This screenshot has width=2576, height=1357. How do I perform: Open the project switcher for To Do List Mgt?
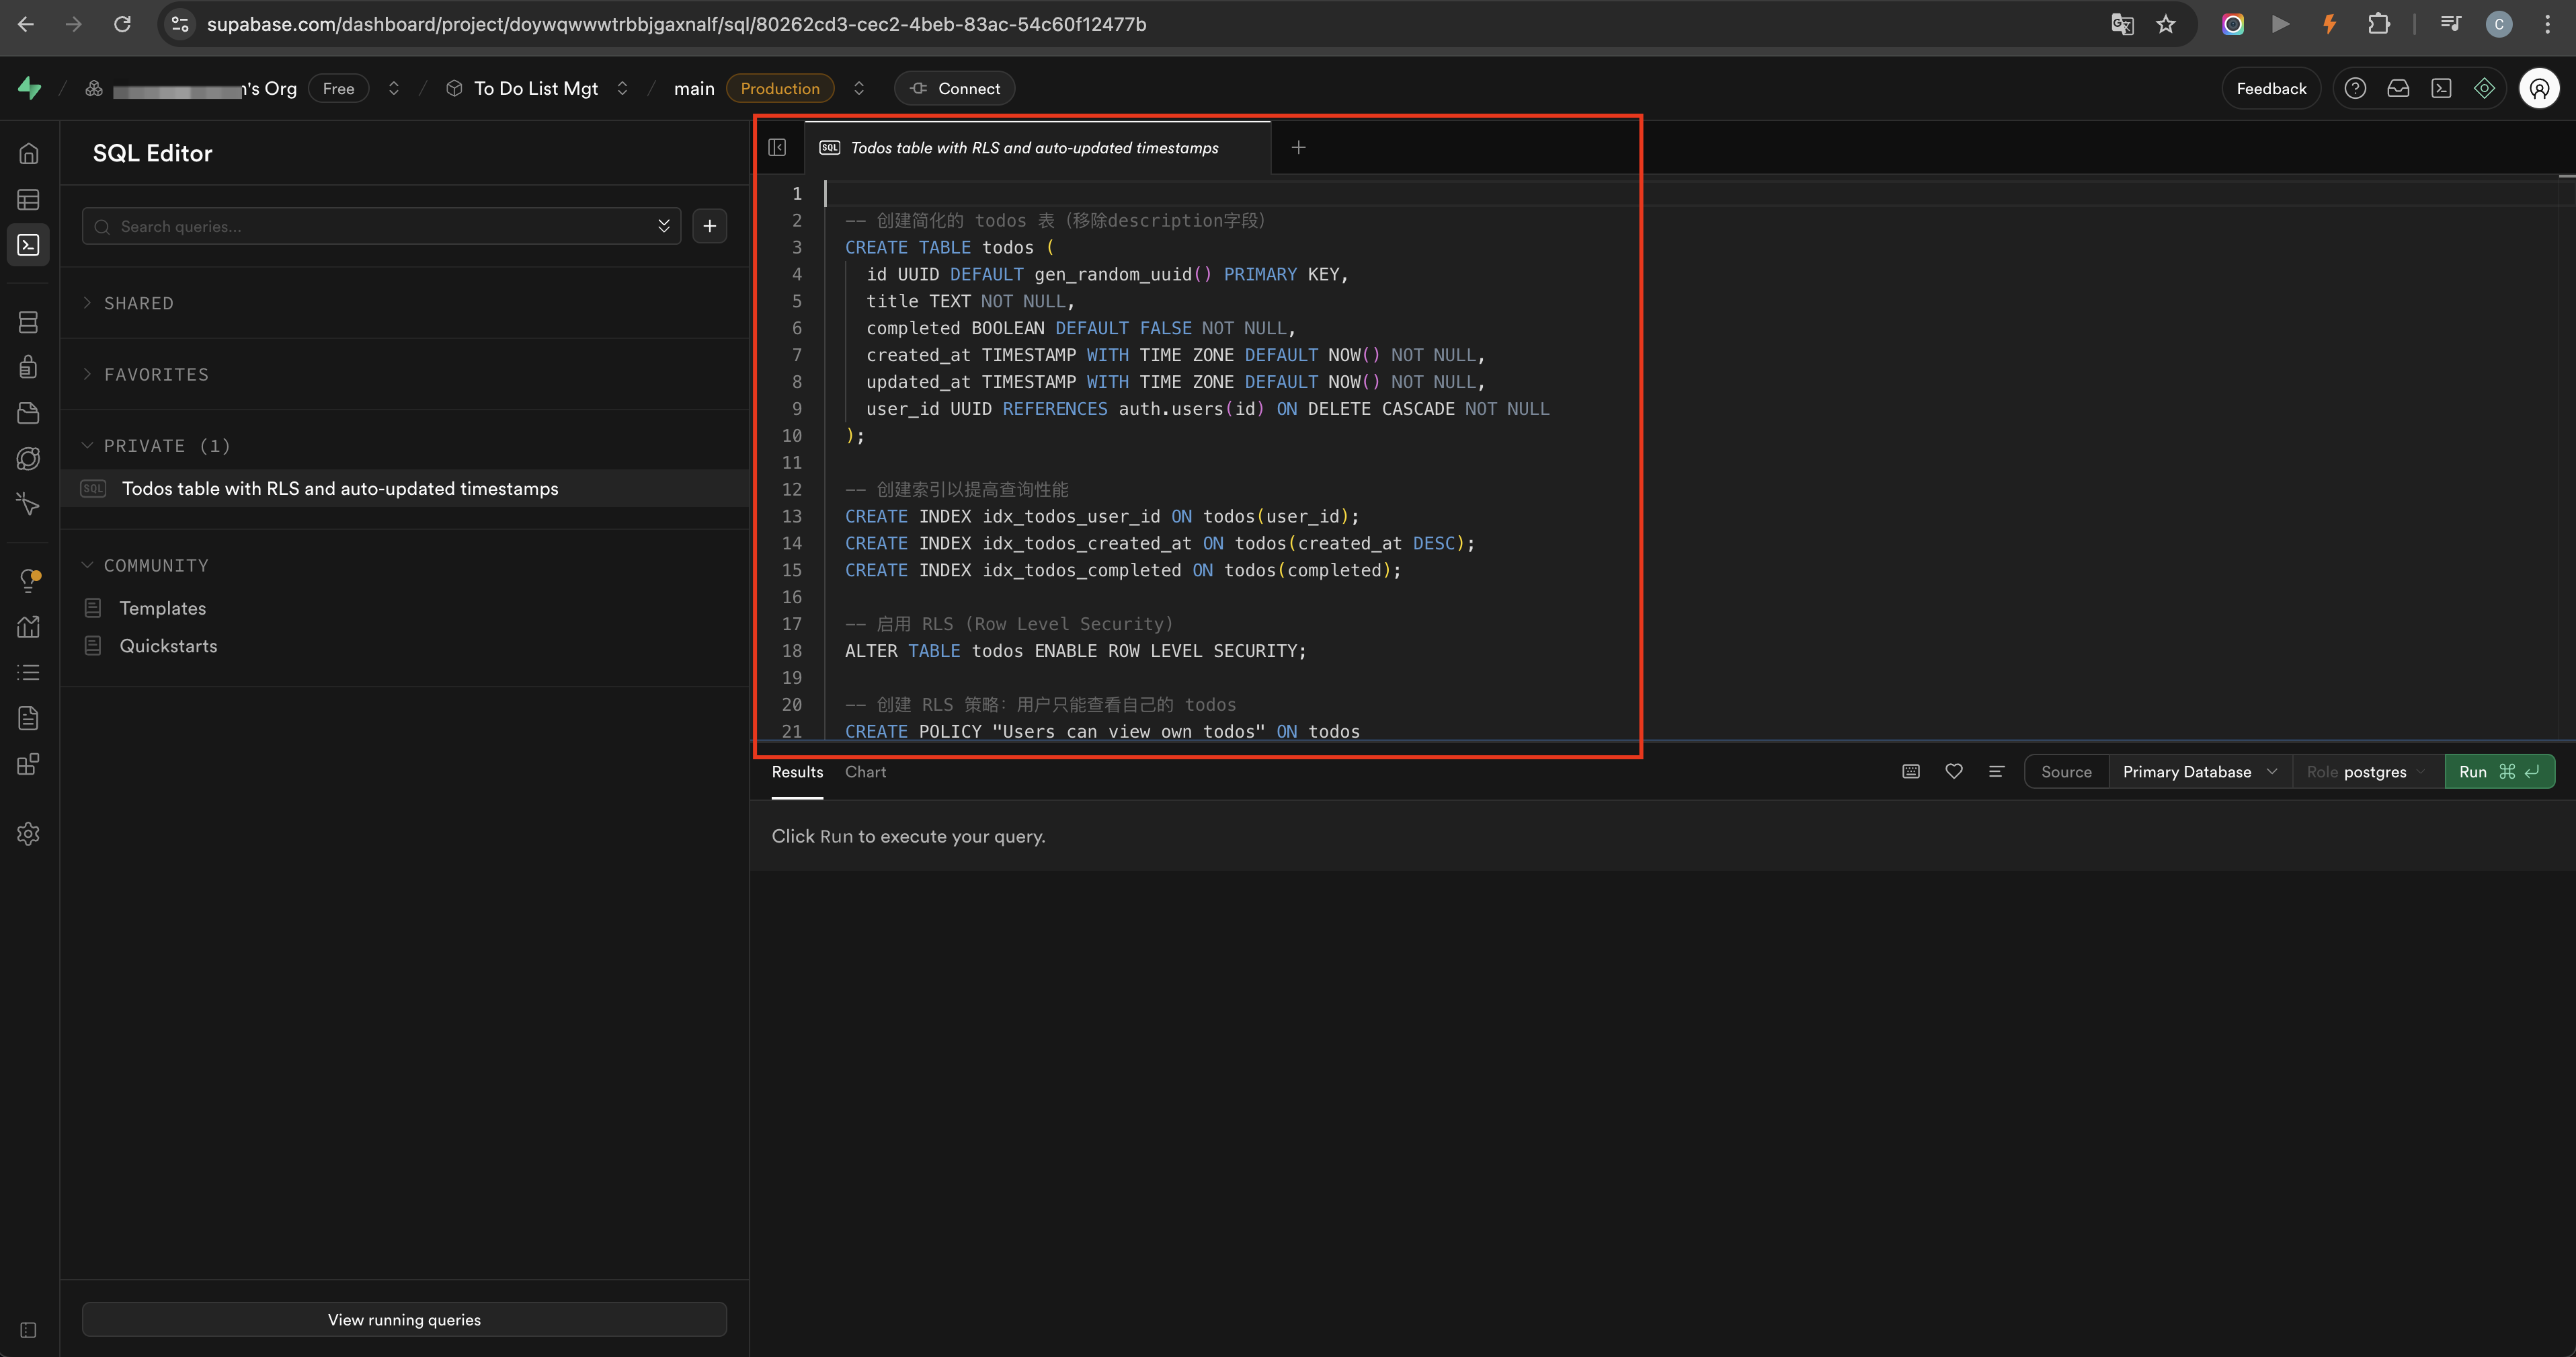622,88
